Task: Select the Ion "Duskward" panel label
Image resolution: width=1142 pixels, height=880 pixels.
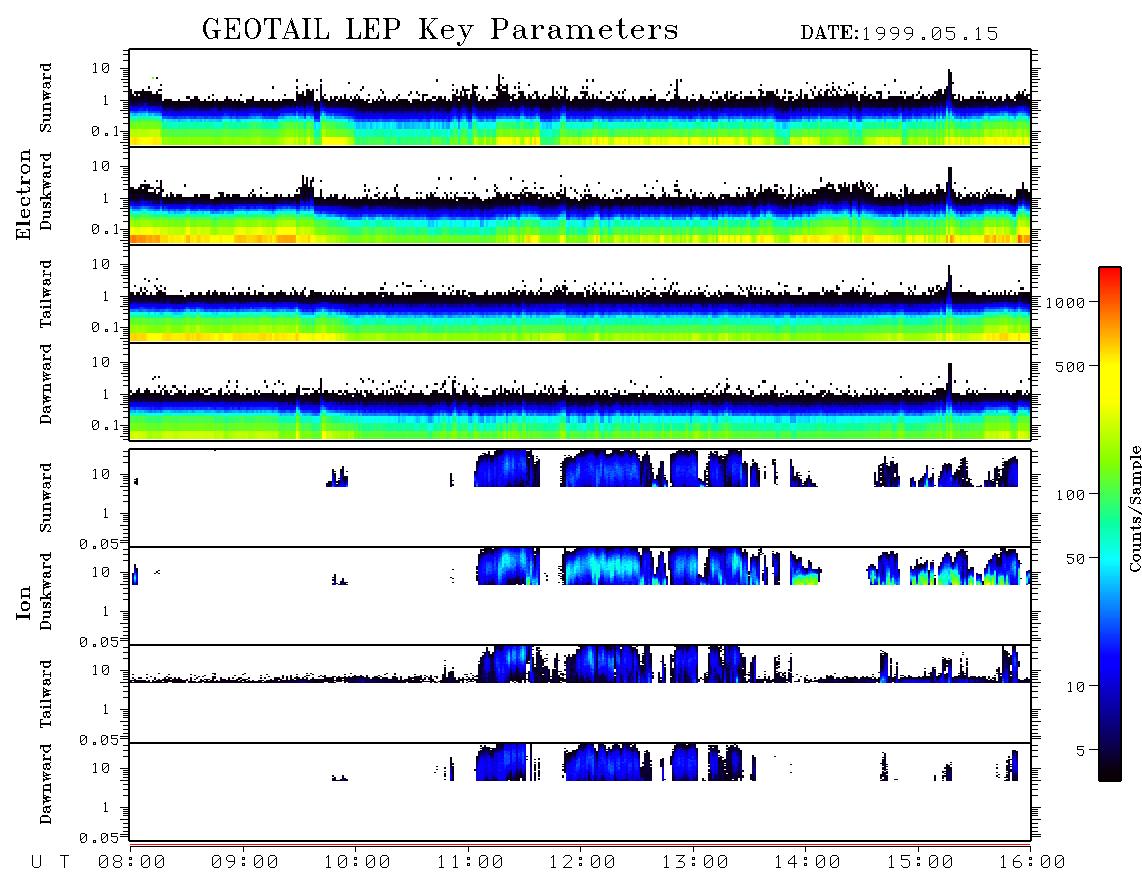Action: pyautogui.click(x=46, y=591)
